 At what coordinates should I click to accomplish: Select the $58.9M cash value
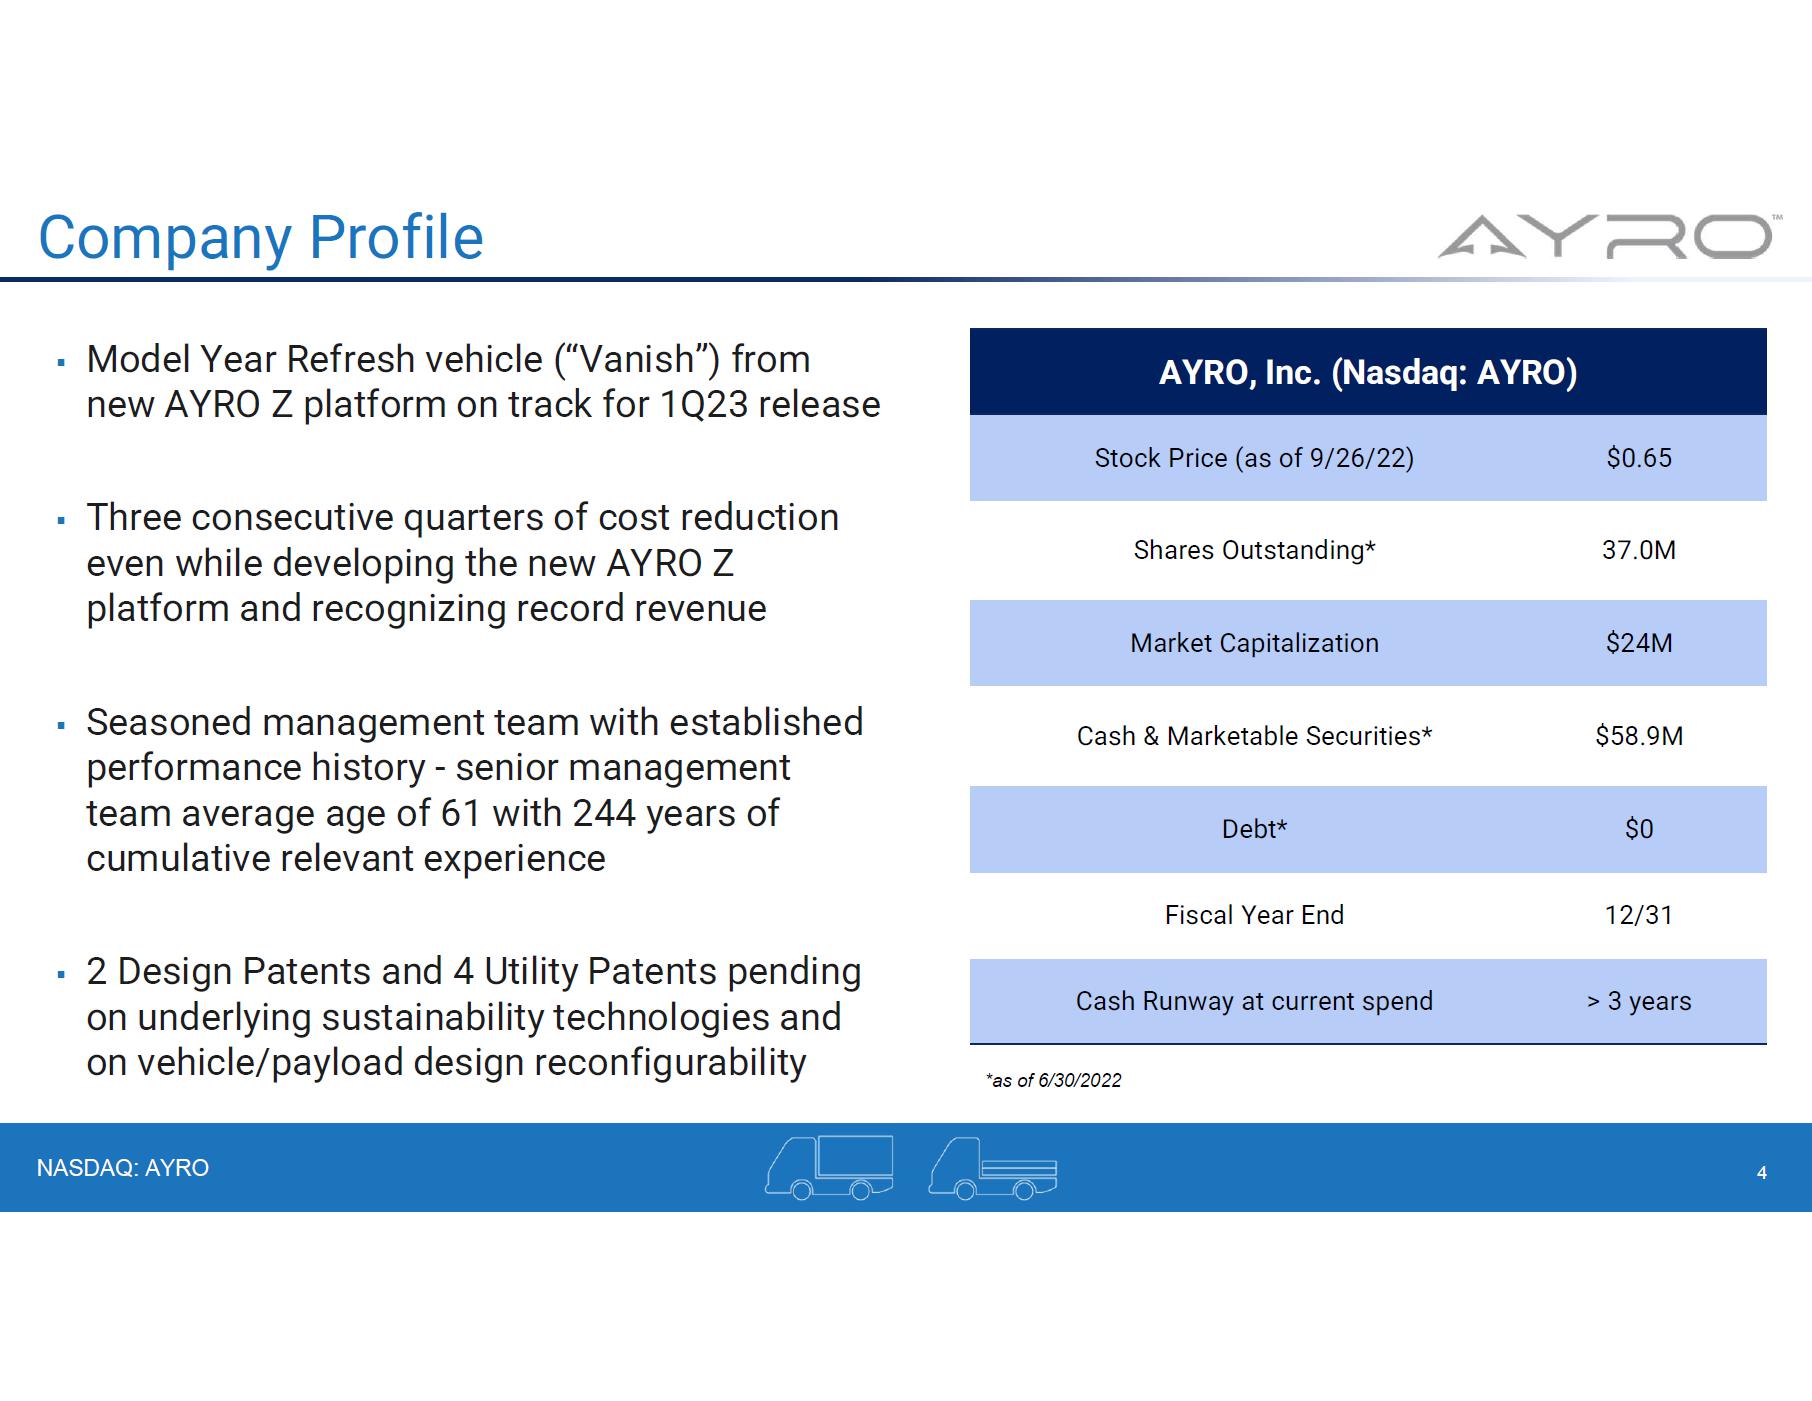(1638, 736)
